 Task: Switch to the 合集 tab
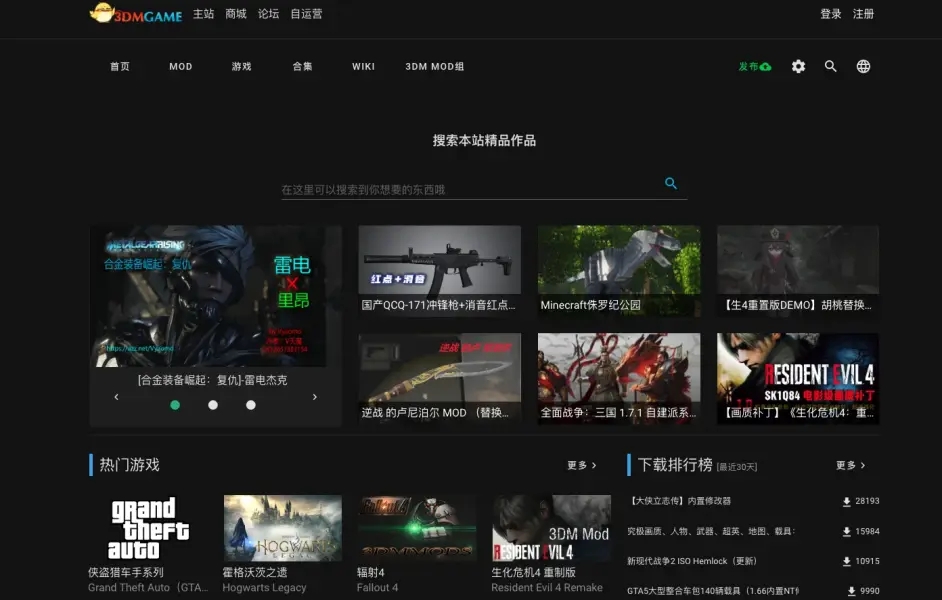[302, 67]
